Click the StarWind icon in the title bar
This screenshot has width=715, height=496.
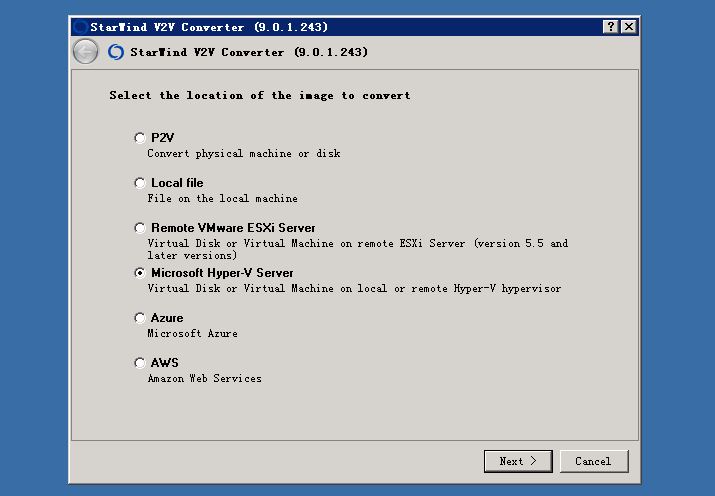[80, 27]
